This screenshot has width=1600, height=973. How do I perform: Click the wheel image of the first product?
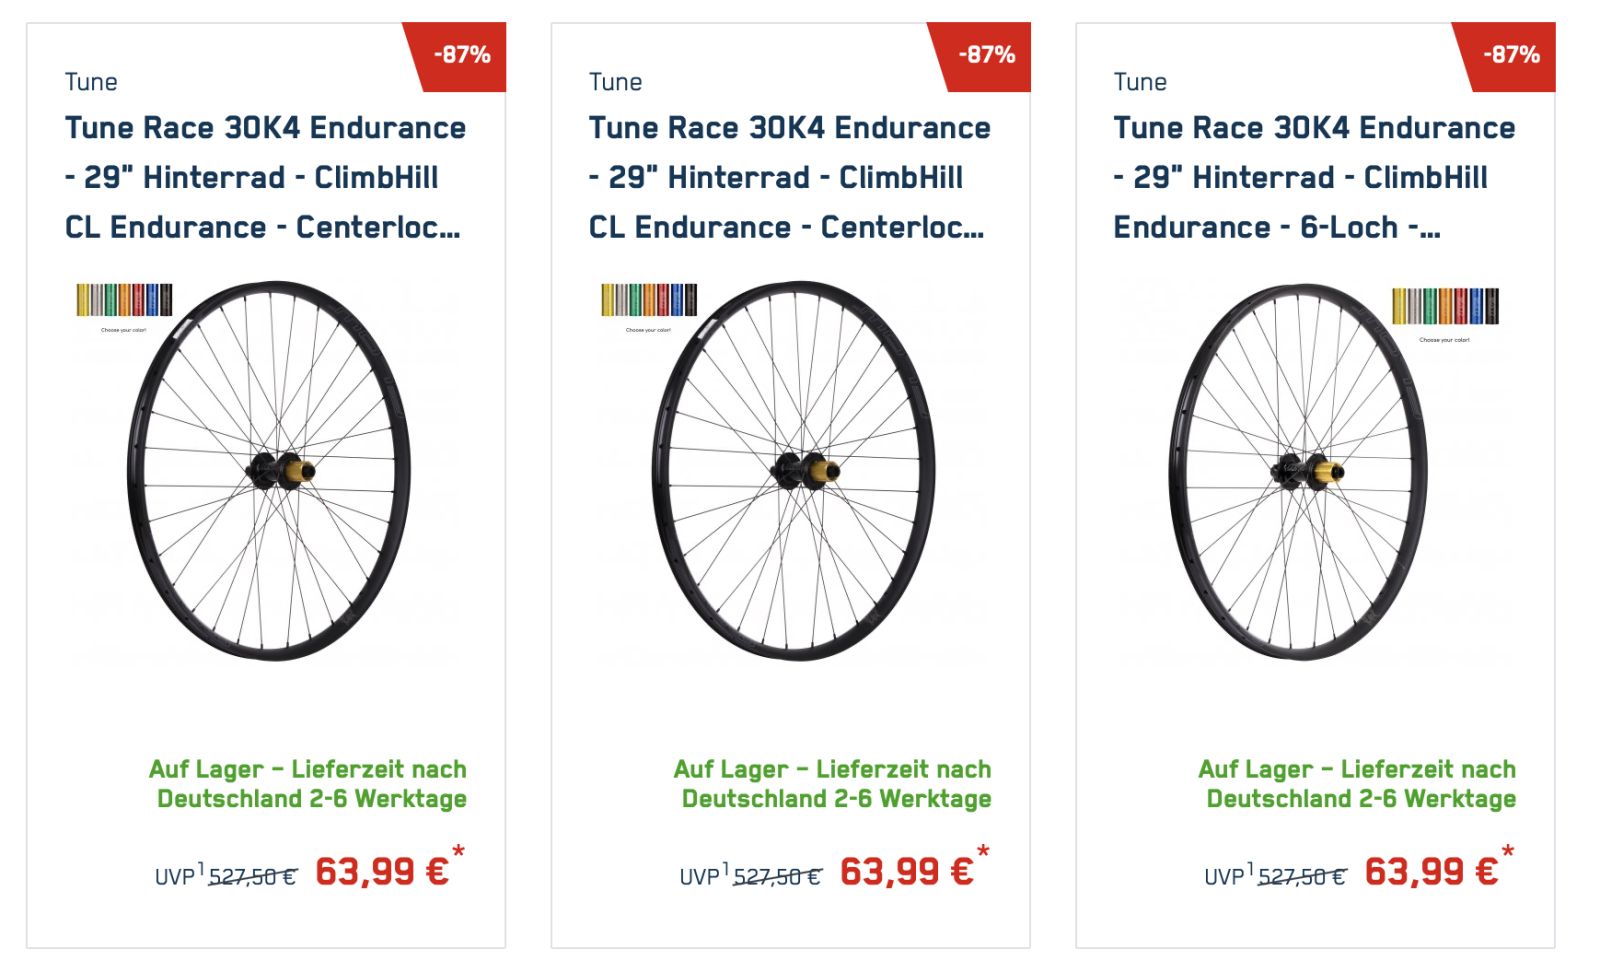pyautogui.click(x=269, y=471)
